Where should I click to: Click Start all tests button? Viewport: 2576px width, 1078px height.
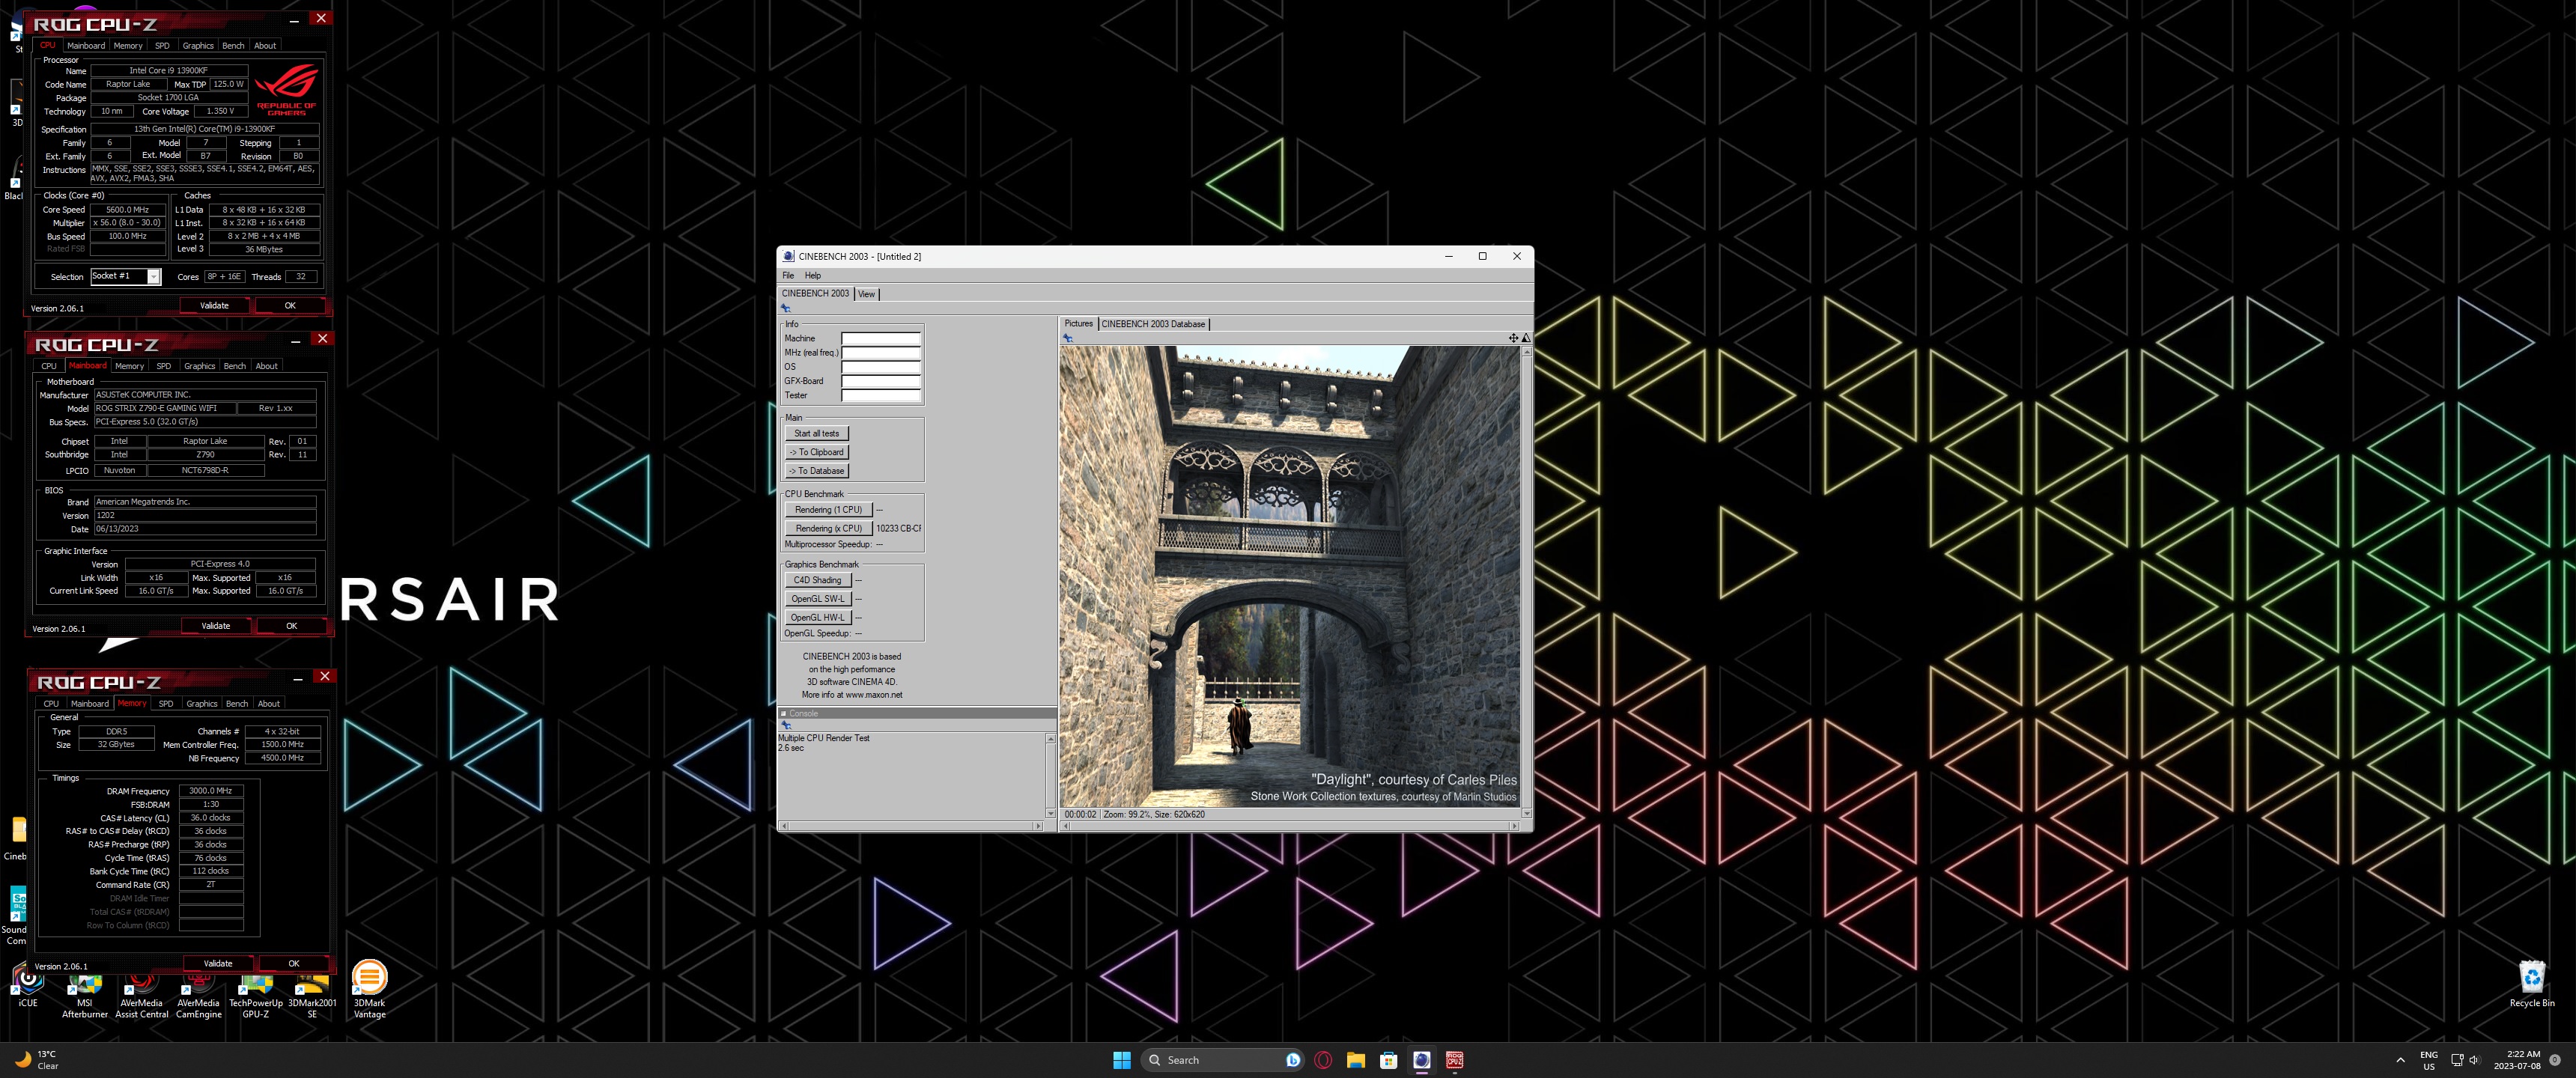click(x=817, y=433)
